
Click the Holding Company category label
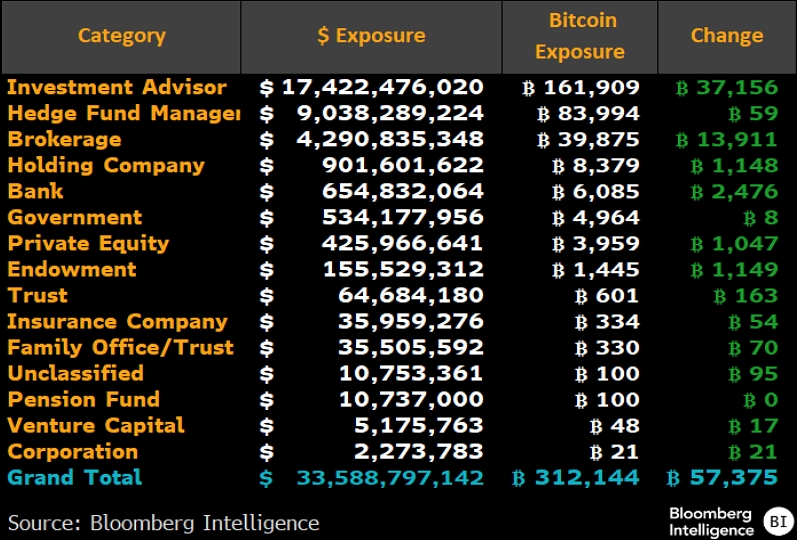coord(106,165)
